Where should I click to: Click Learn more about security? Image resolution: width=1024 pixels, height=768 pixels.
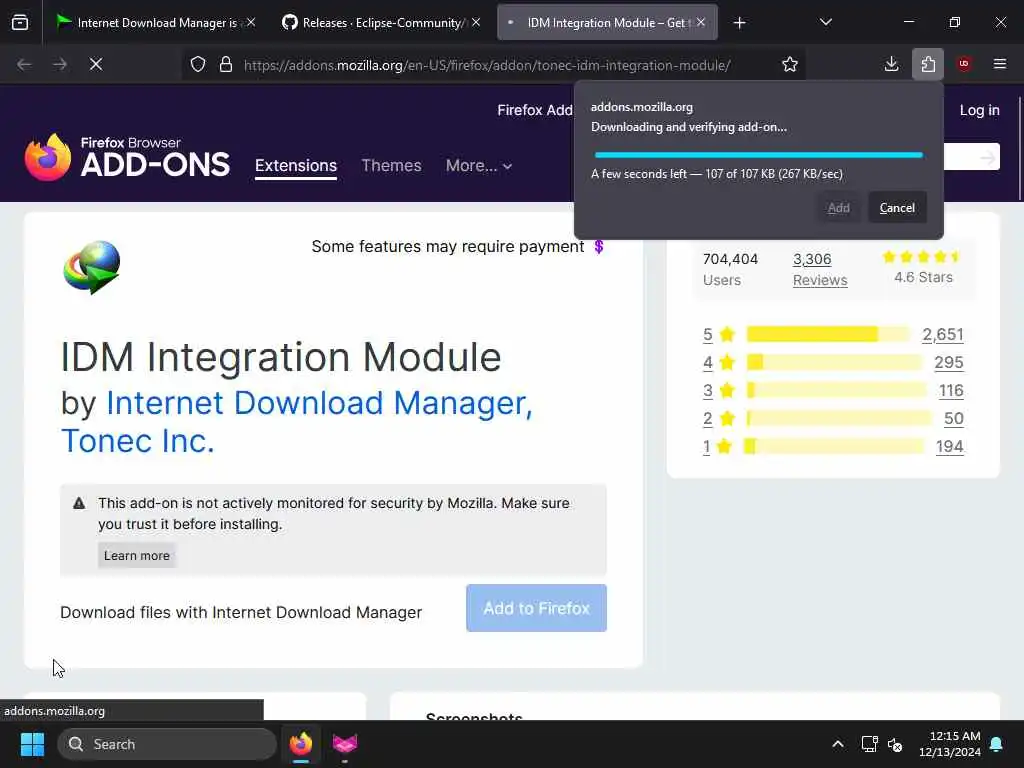tap(136, 556)
